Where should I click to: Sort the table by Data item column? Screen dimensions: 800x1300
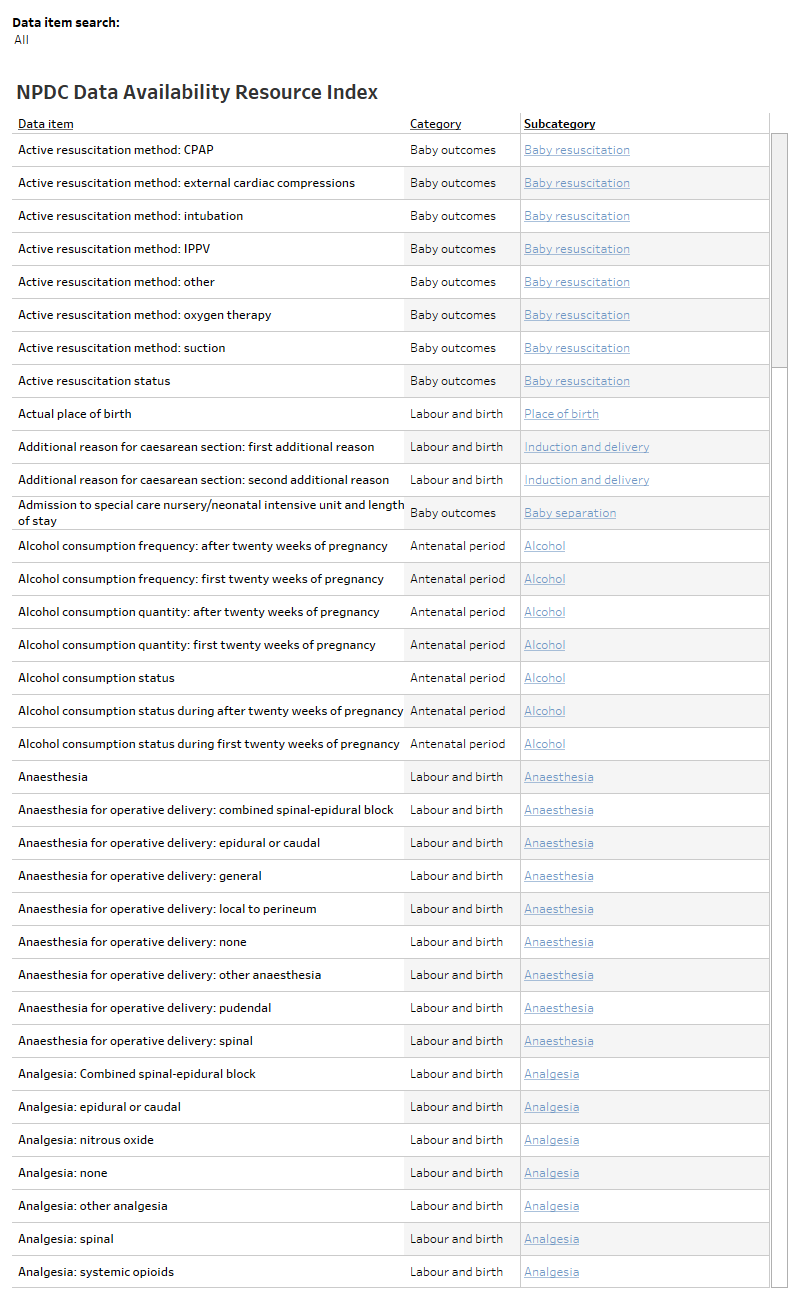(45, 123)
